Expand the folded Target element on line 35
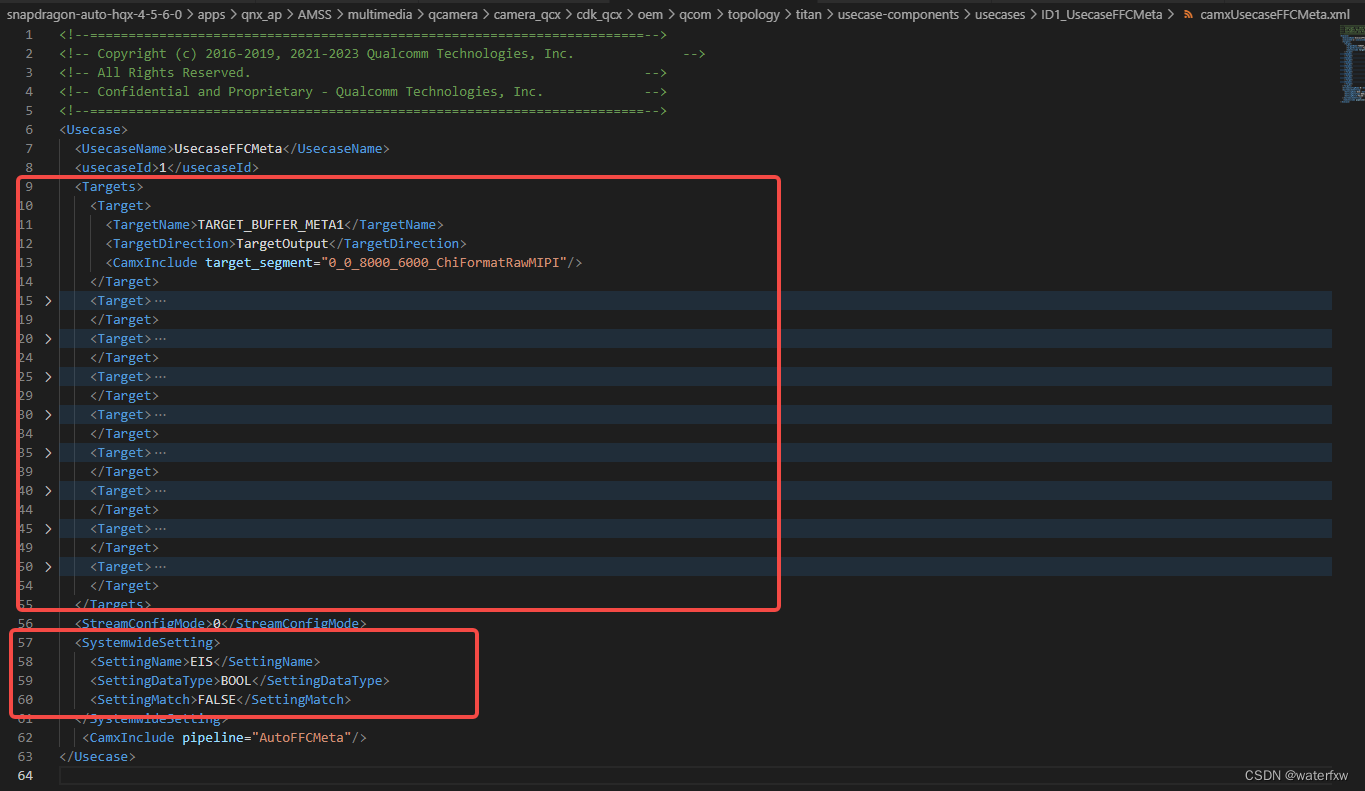 click(48, 452)
